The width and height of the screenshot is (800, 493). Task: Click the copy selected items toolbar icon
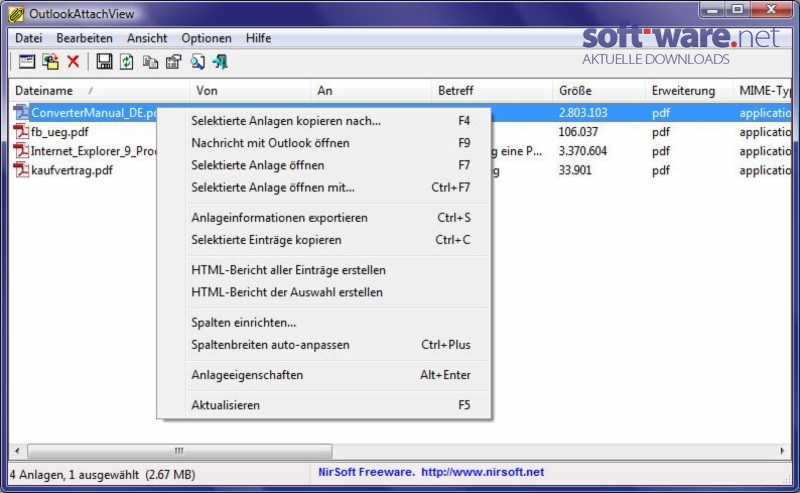(150, 62)
